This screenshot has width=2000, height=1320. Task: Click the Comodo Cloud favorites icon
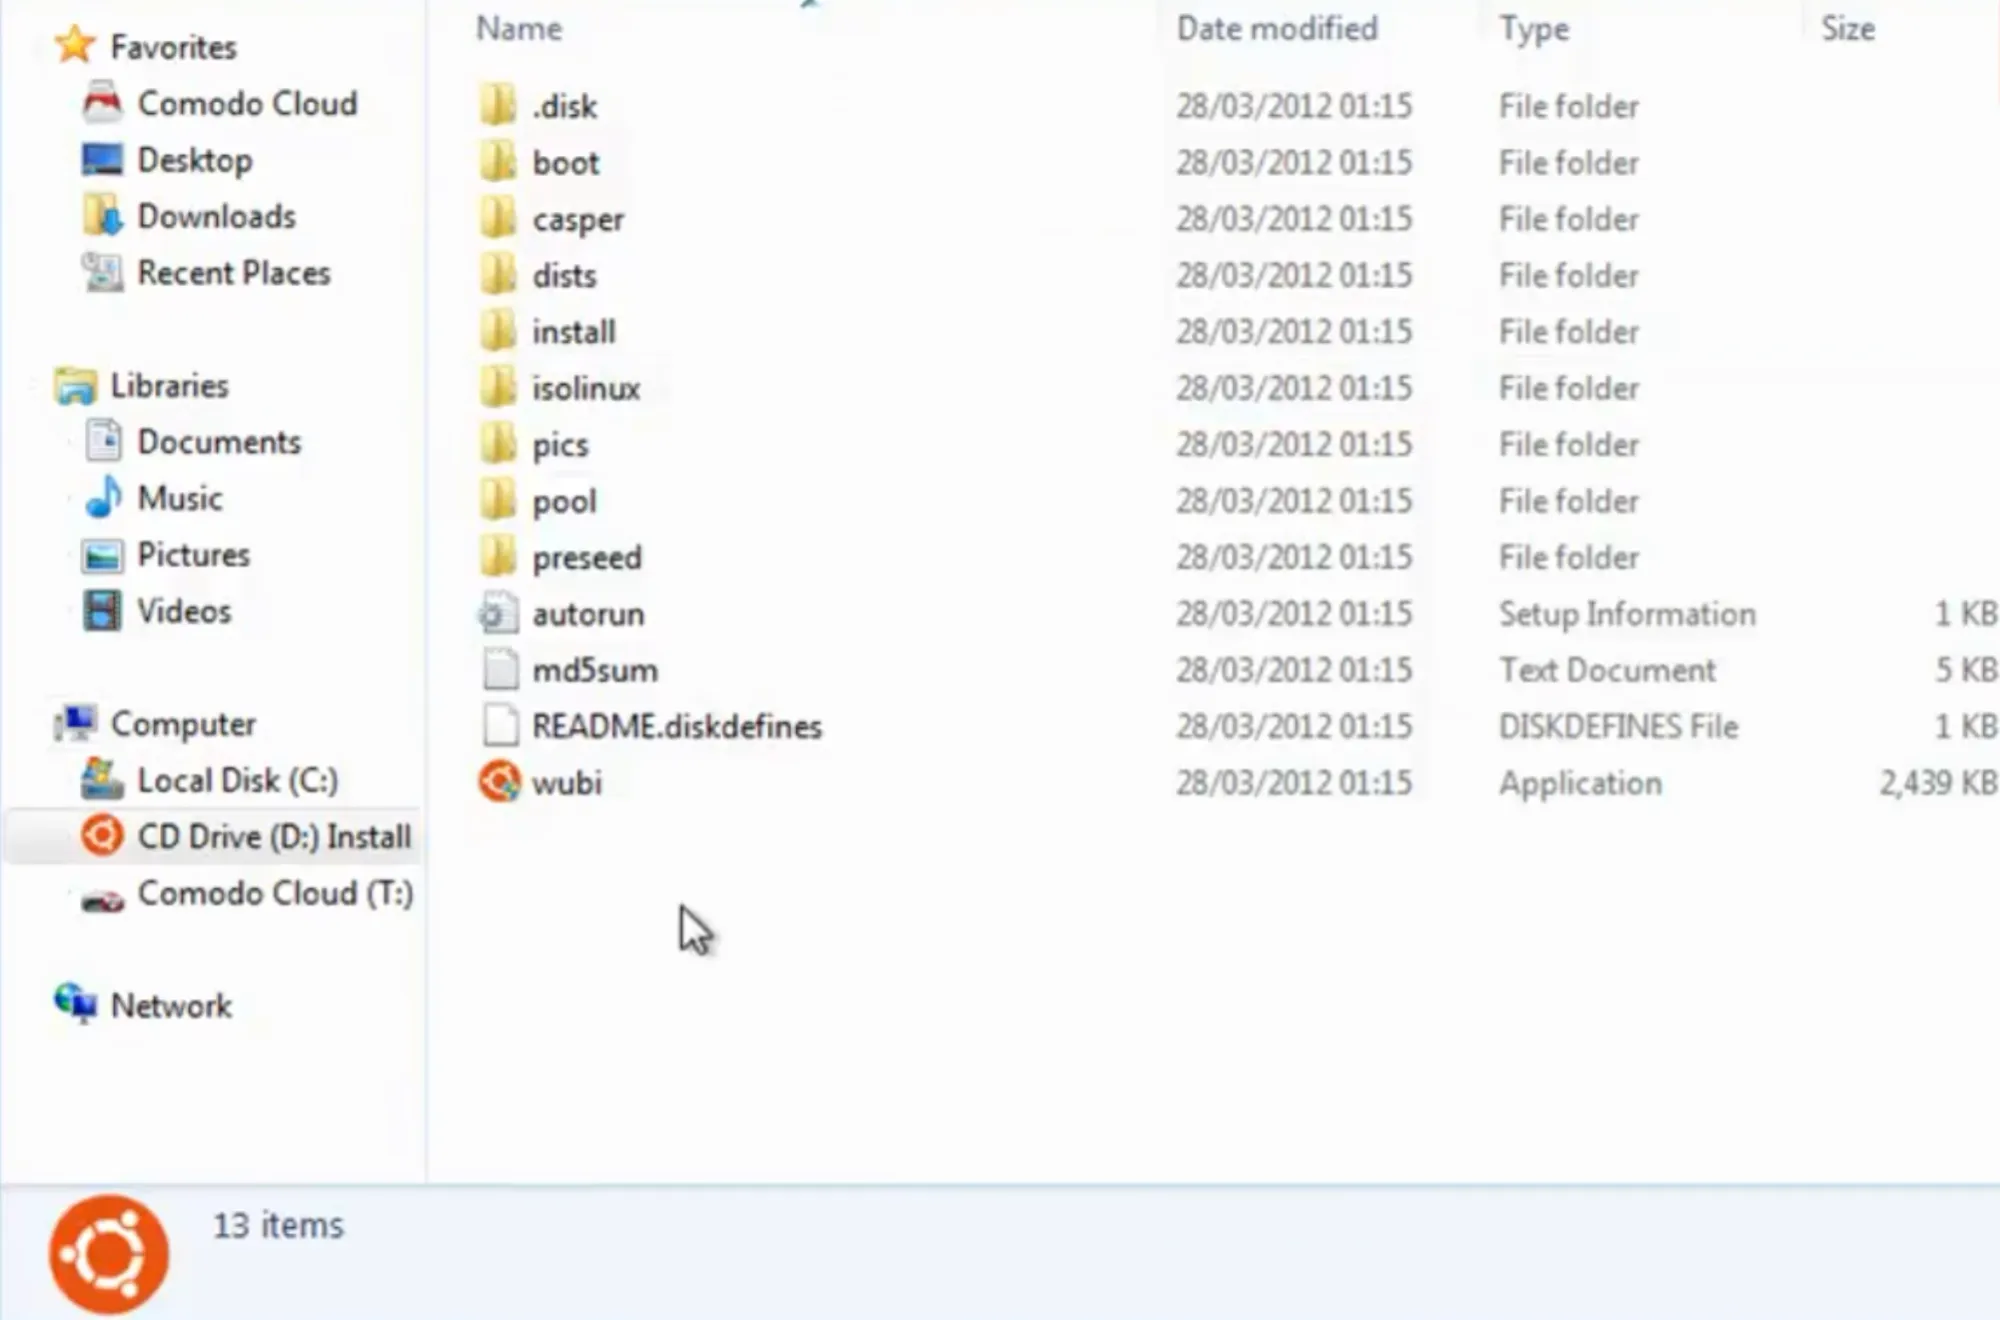point(102,103)
